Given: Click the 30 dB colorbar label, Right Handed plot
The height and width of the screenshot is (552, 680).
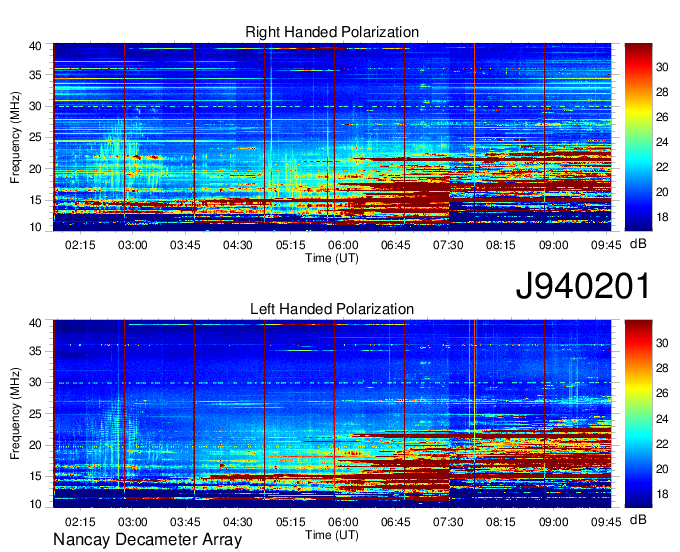Looking at the screenshot, I should pyautogui.click(x=662, y=67).
